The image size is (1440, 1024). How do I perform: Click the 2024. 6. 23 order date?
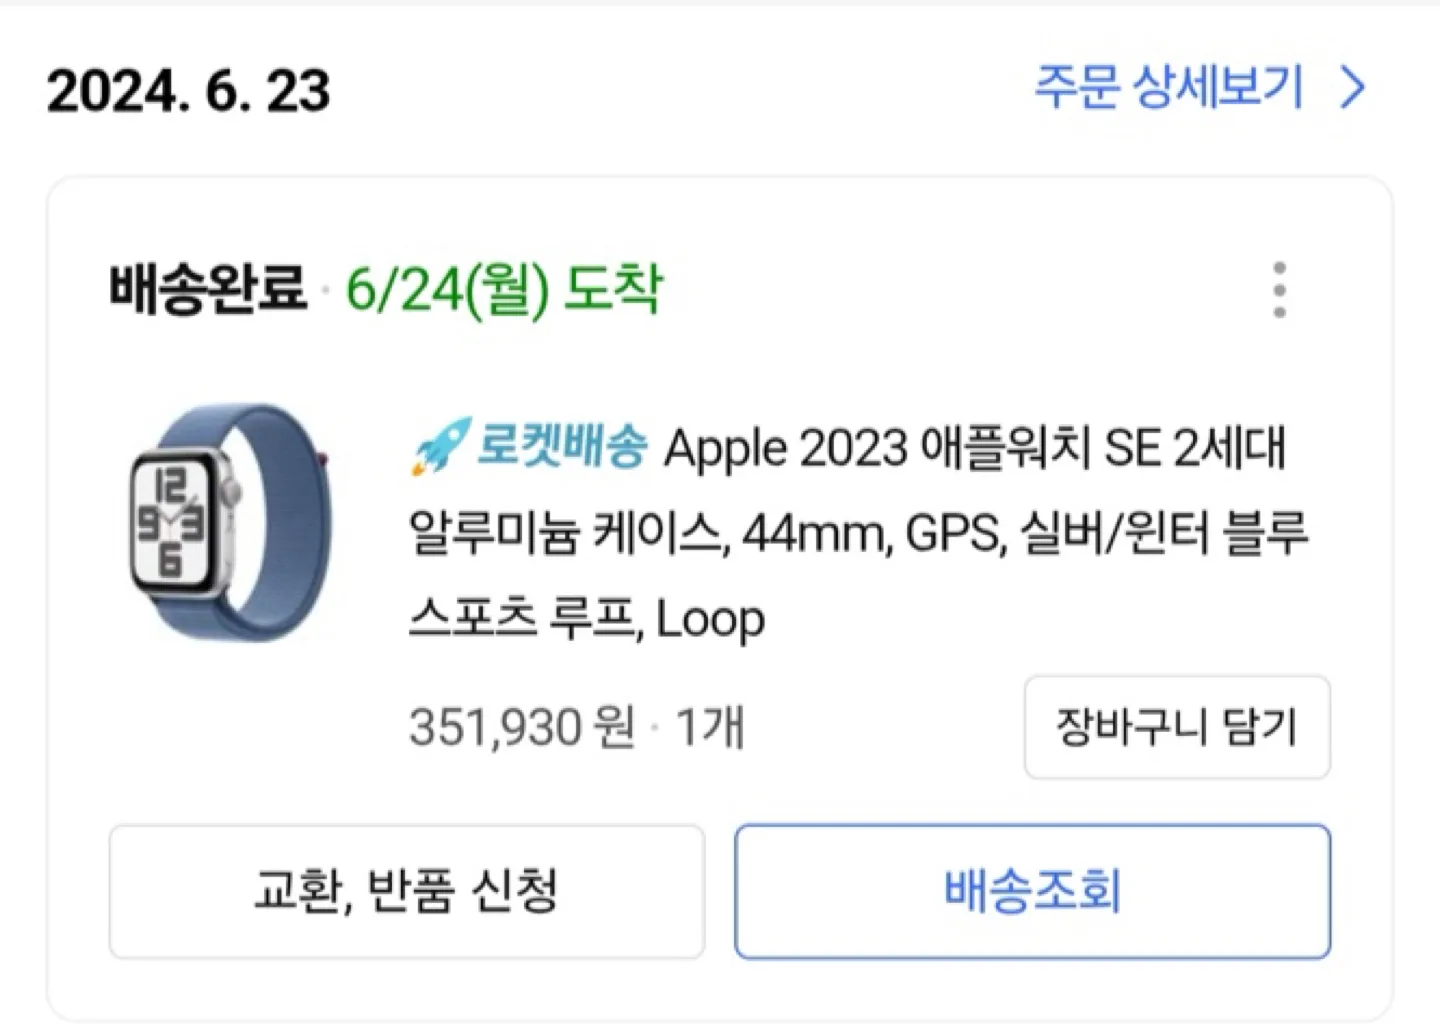tap(188, 91)
